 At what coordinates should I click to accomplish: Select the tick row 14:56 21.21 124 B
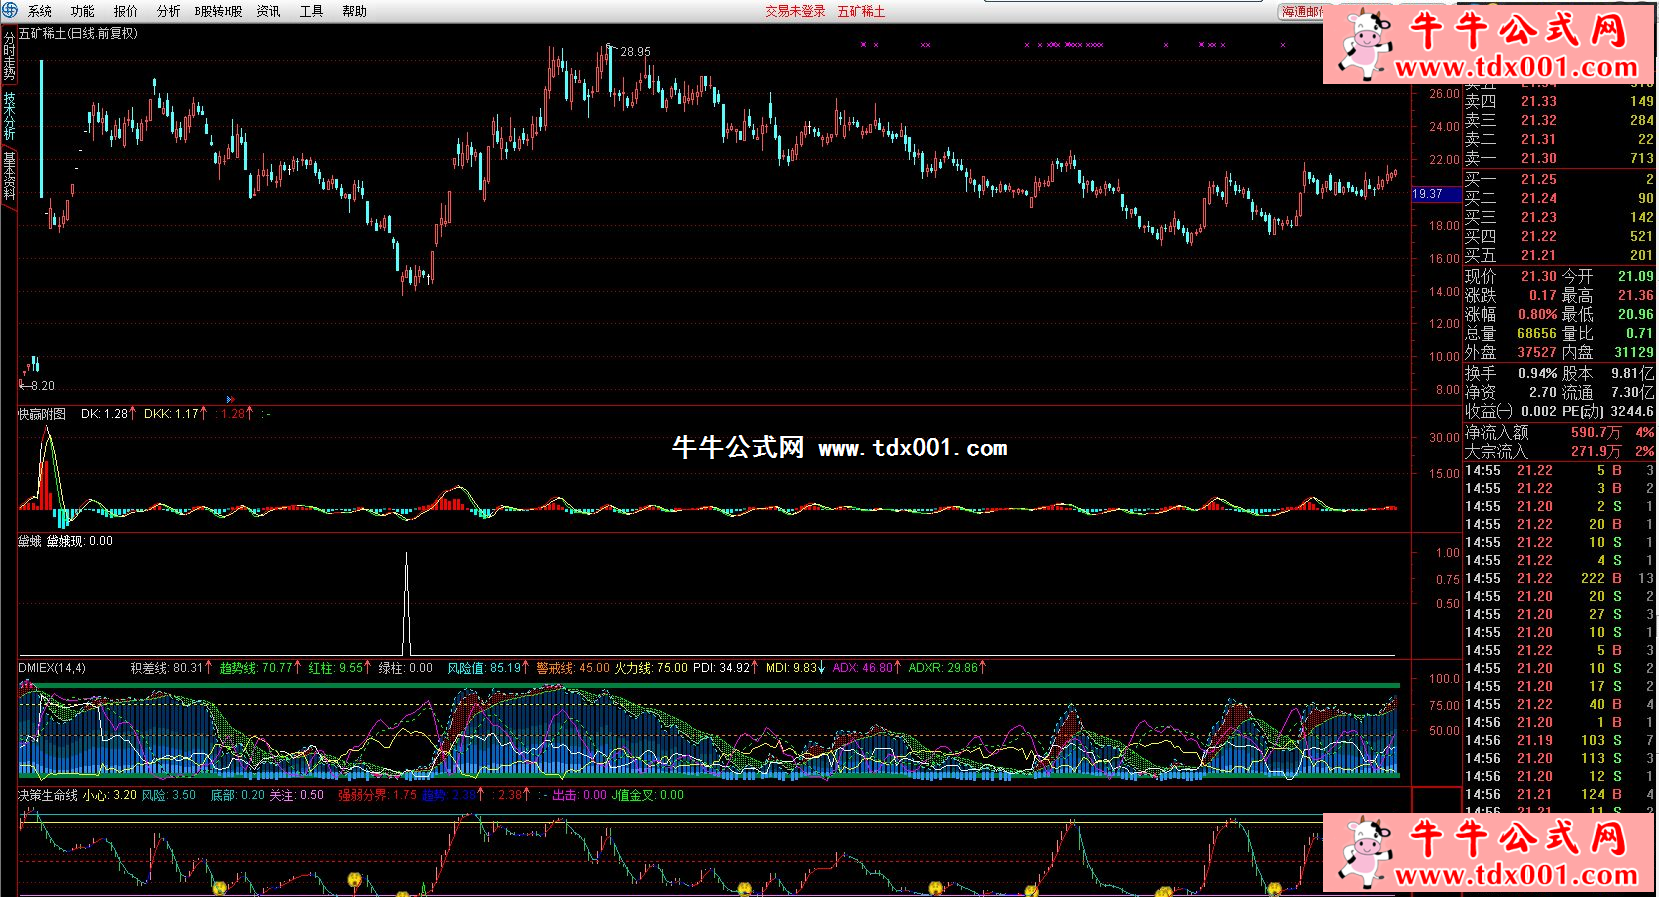[x=1559, y=794]
